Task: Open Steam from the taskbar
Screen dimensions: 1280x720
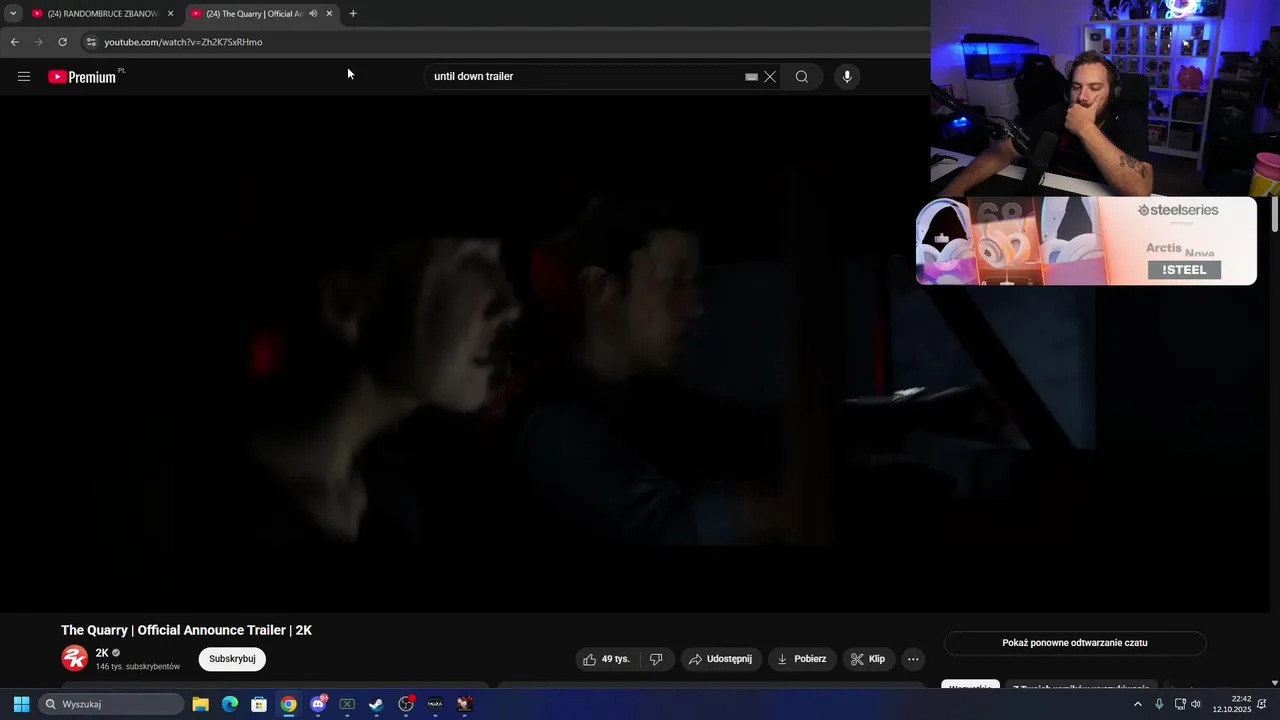Action: coord(376,704)
